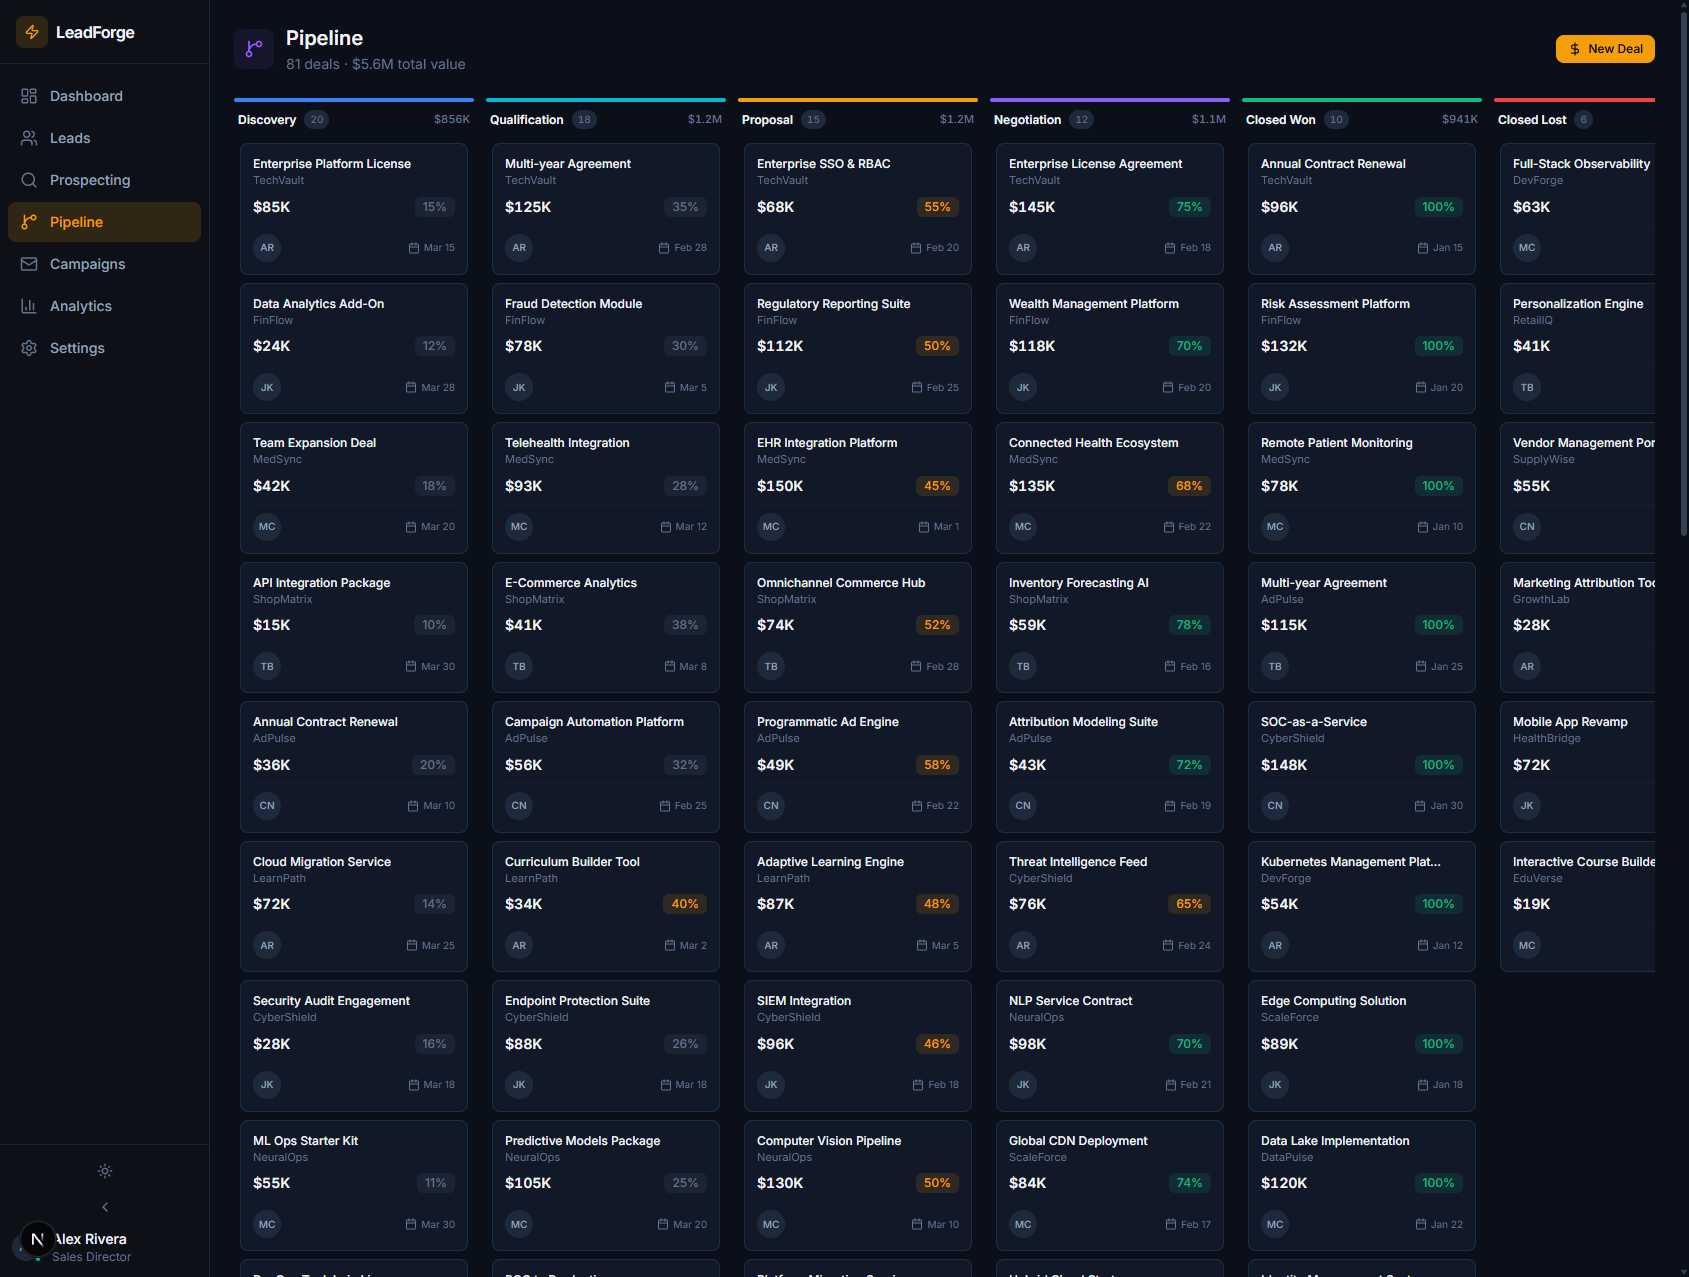Click the 55% probability badge on Enterprise SSO
Image resolution: width=1689 pixels, height=1277 pixels.
937,207
